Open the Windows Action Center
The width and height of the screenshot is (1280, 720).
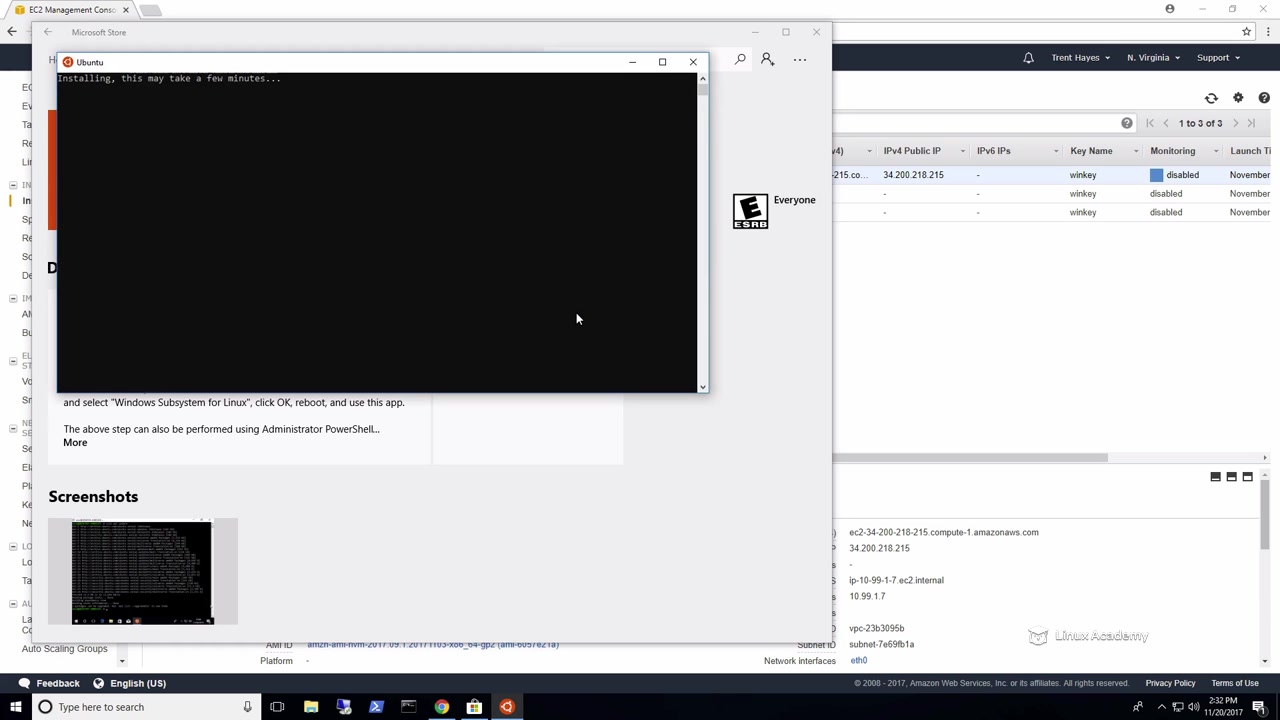coord(1259,707)
